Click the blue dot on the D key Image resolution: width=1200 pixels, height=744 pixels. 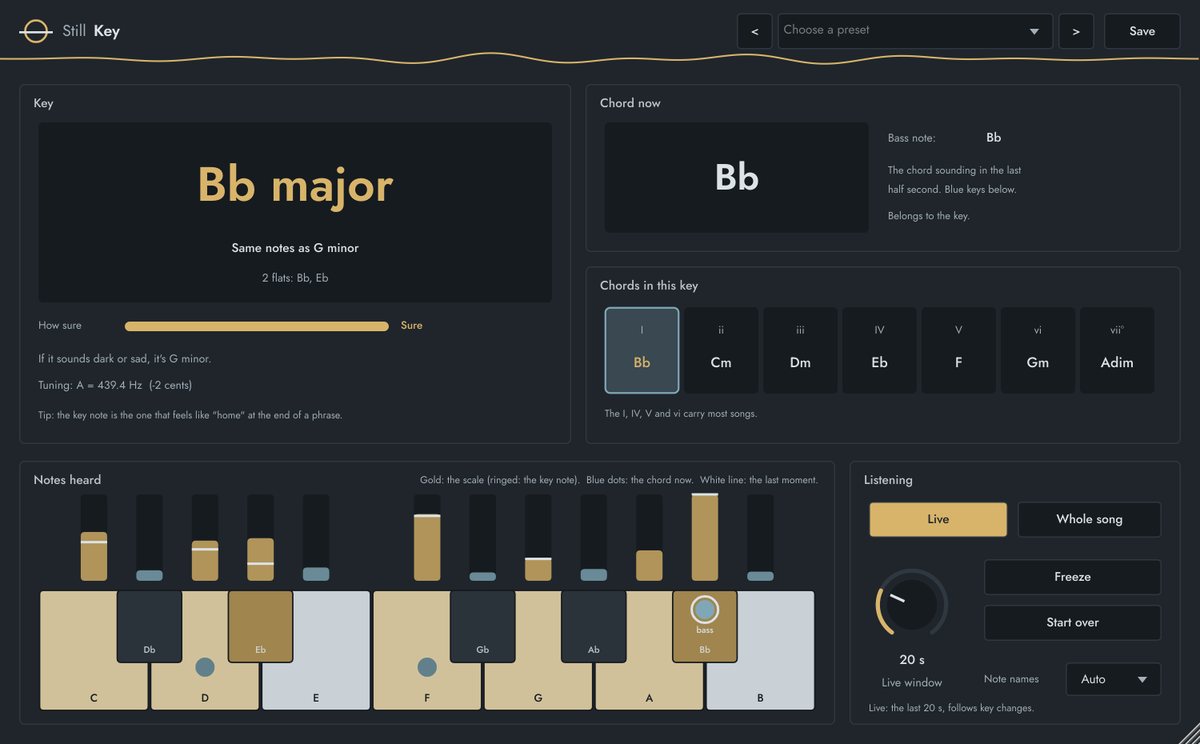[x=205, y=667]
